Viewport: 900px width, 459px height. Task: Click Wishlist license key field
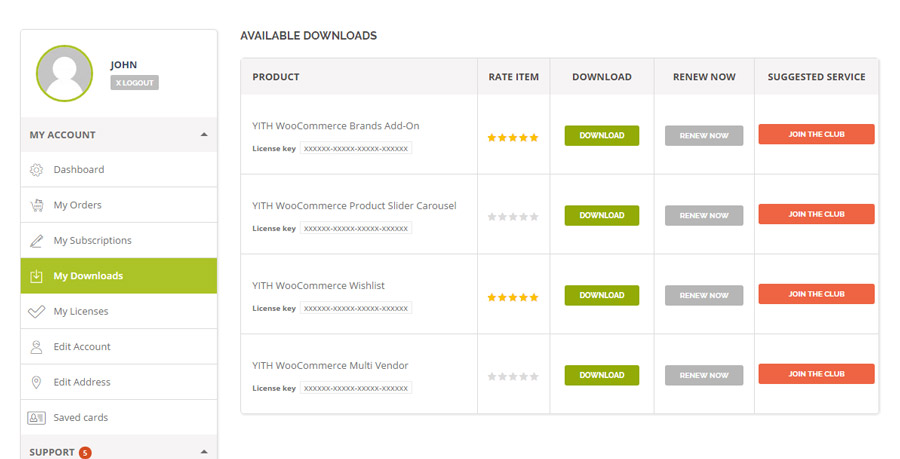click(x=356, y=308)
